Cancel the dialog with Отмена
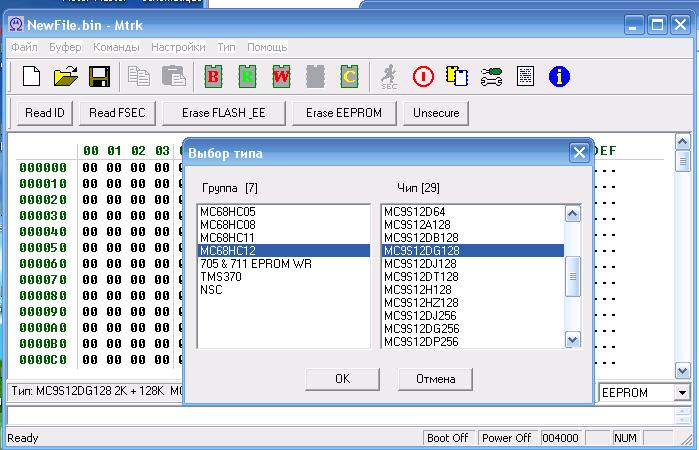Viewport: 699px width, 450px height. coord(436,379)
